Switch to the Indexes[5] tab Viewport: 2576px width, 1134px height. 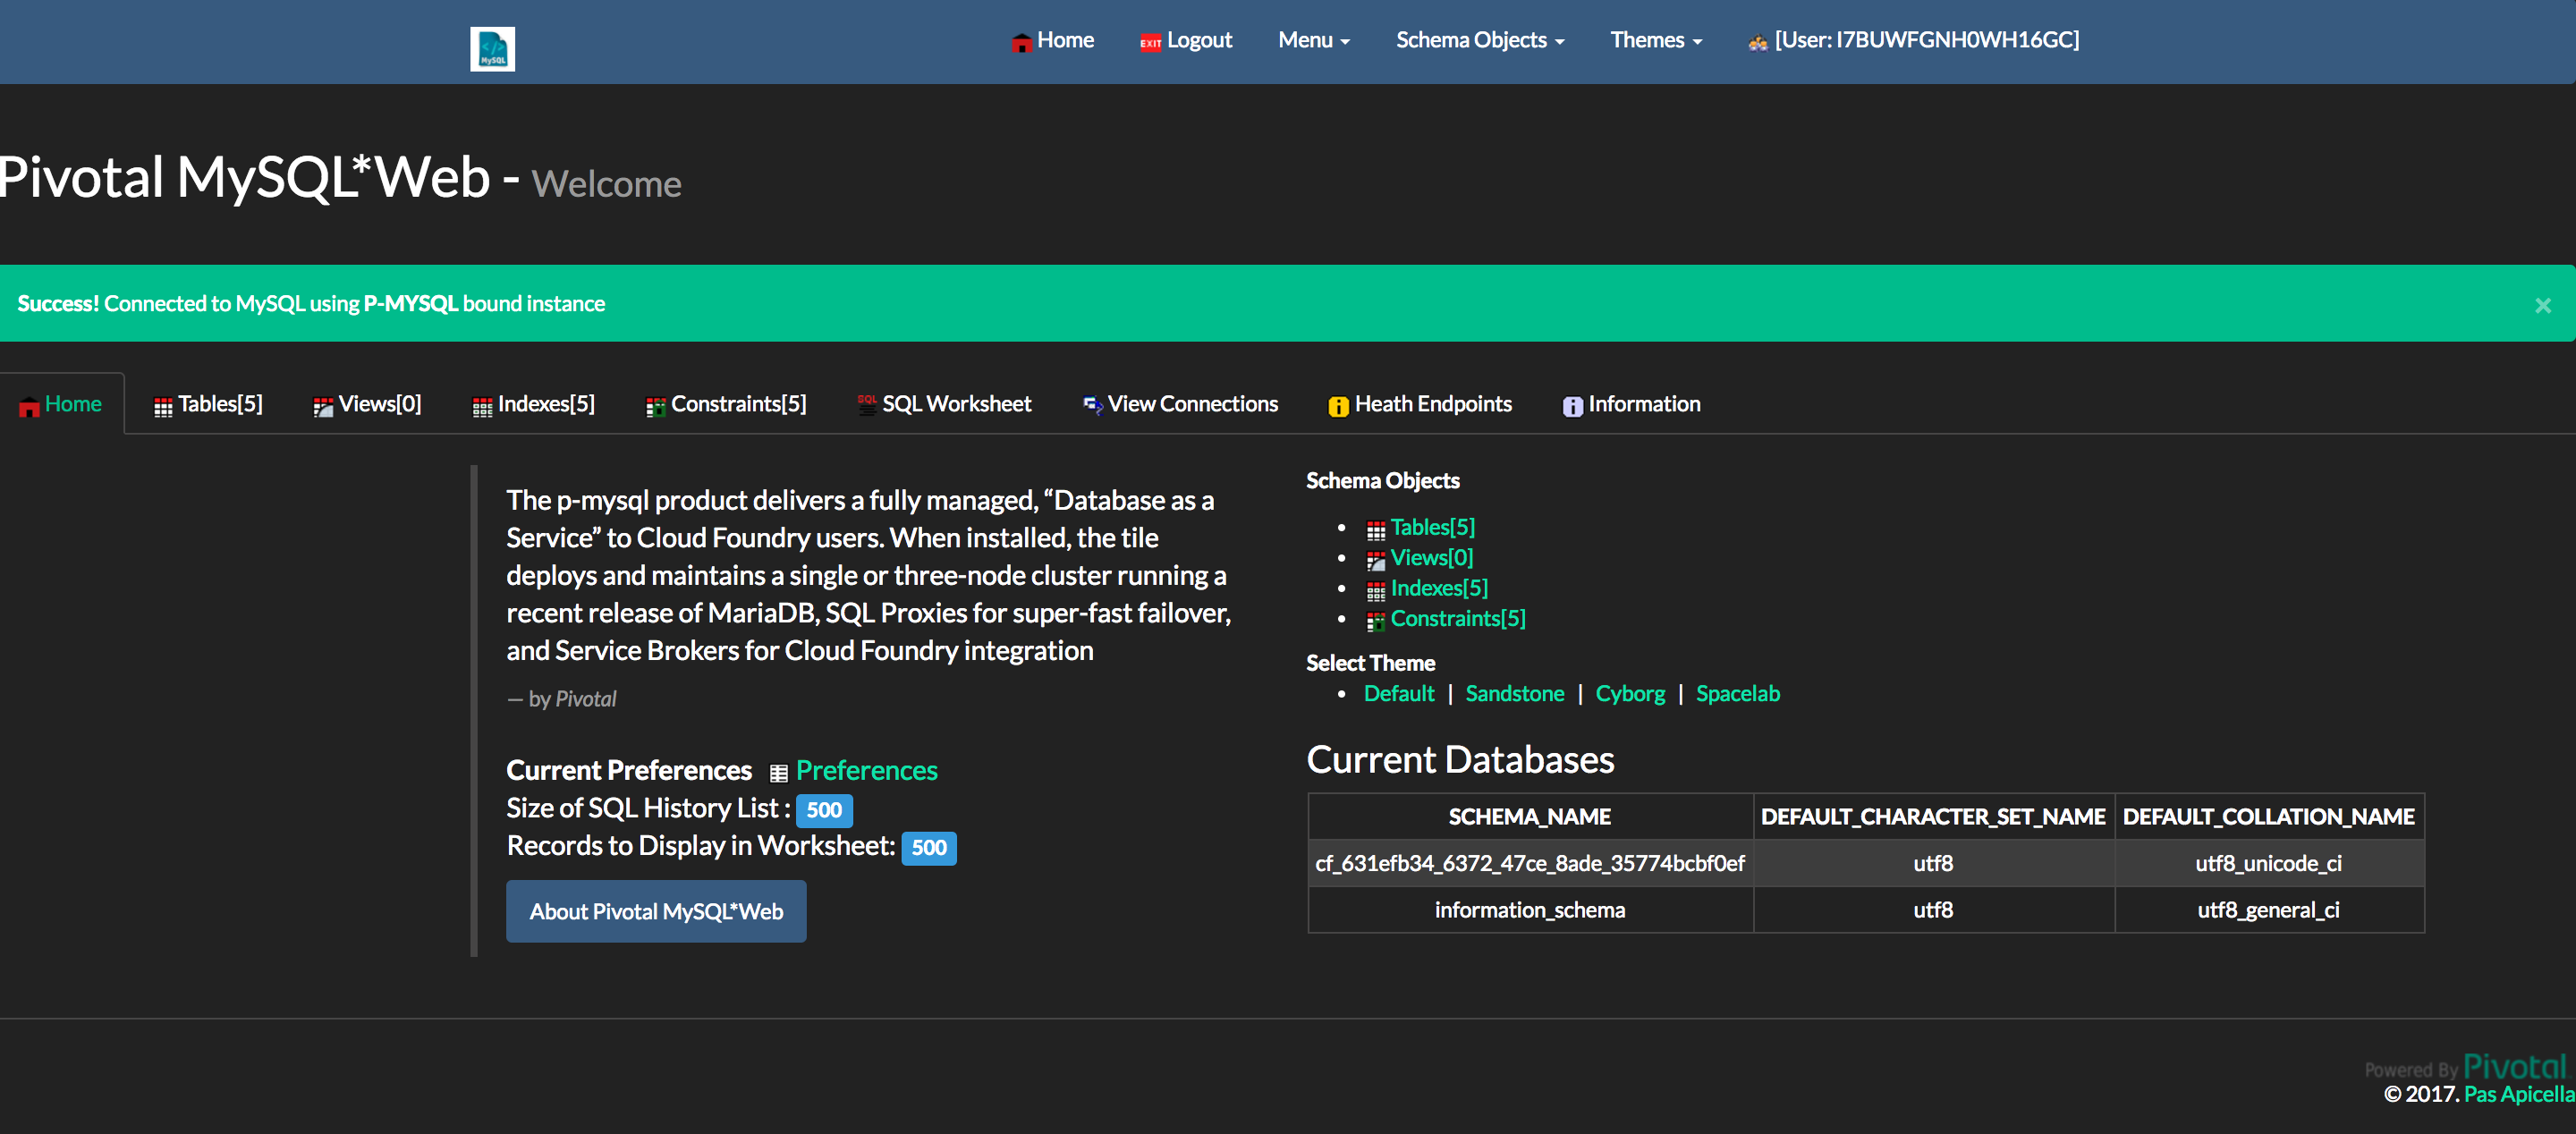(534, 404)
